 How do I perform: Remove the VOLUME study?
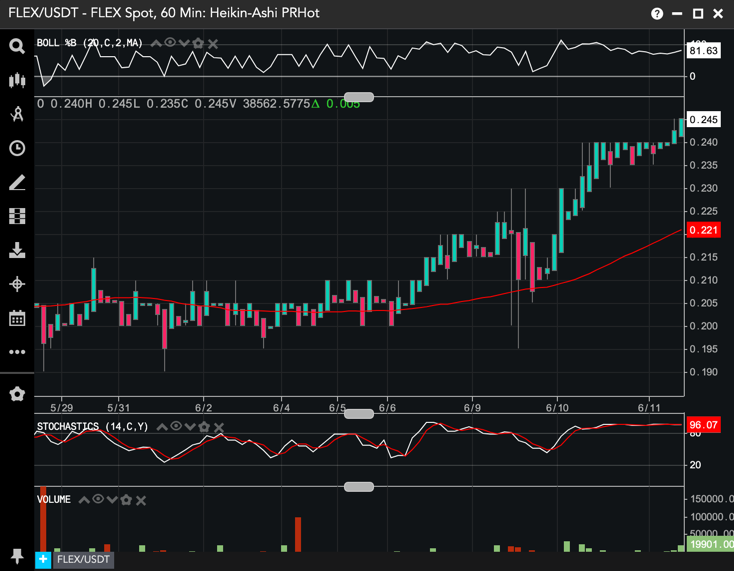[x=141, y=501]
